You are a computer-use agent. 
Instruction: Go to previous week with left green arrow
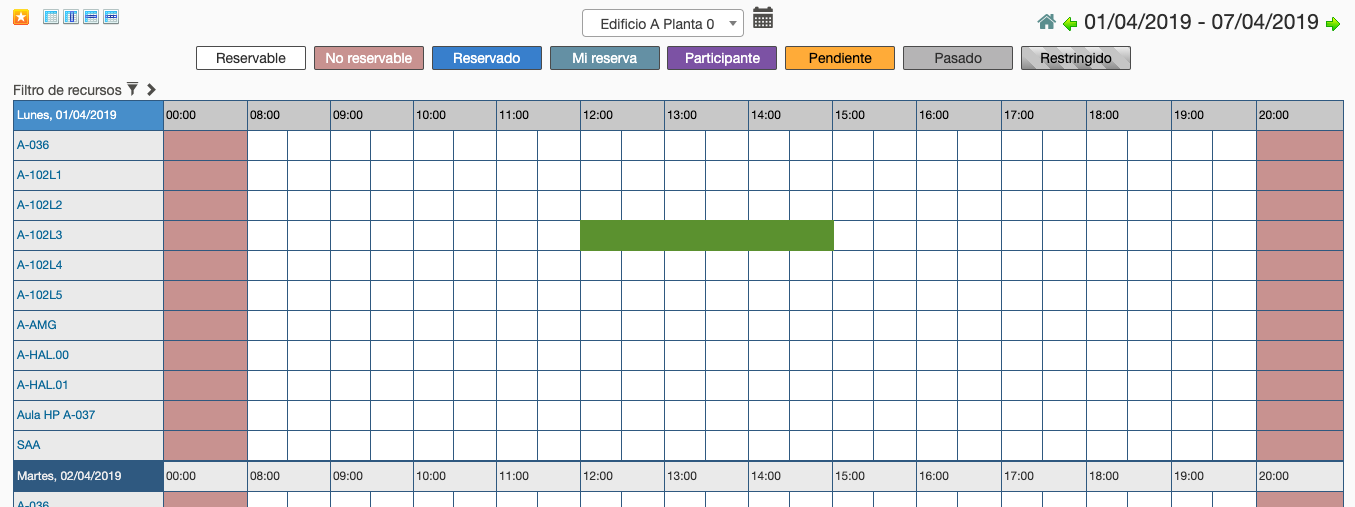coord(1070,24)
